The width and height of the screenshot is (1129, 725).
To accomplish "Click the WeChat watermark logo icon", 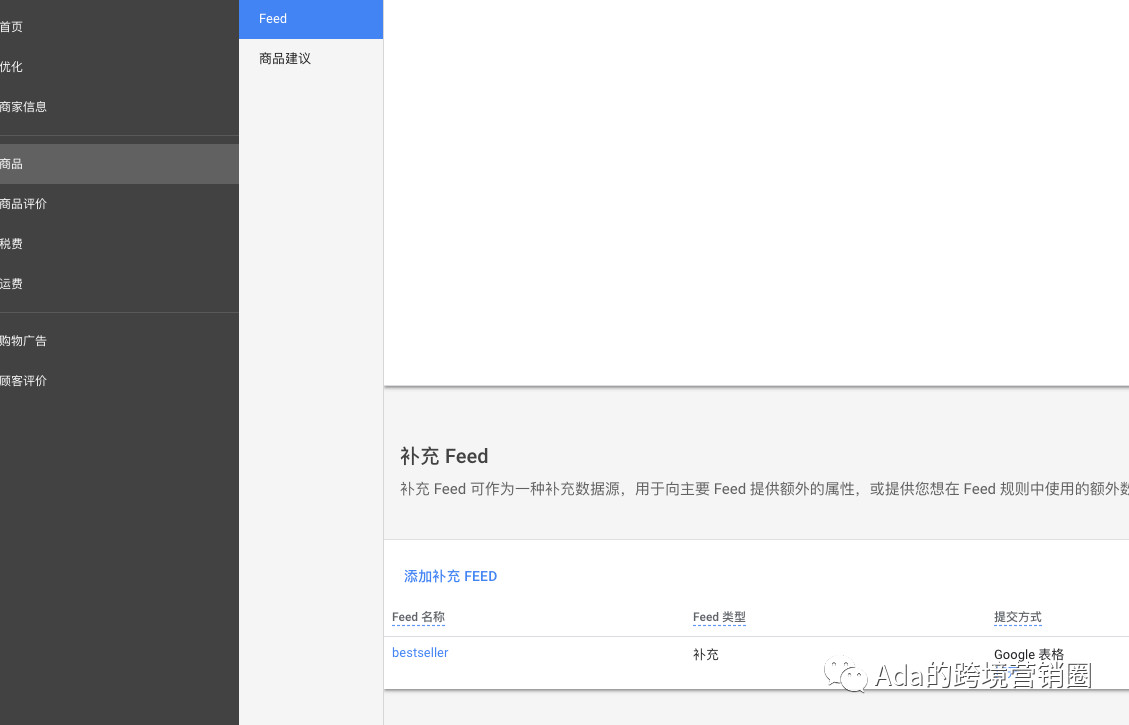I will click(845, 674).
